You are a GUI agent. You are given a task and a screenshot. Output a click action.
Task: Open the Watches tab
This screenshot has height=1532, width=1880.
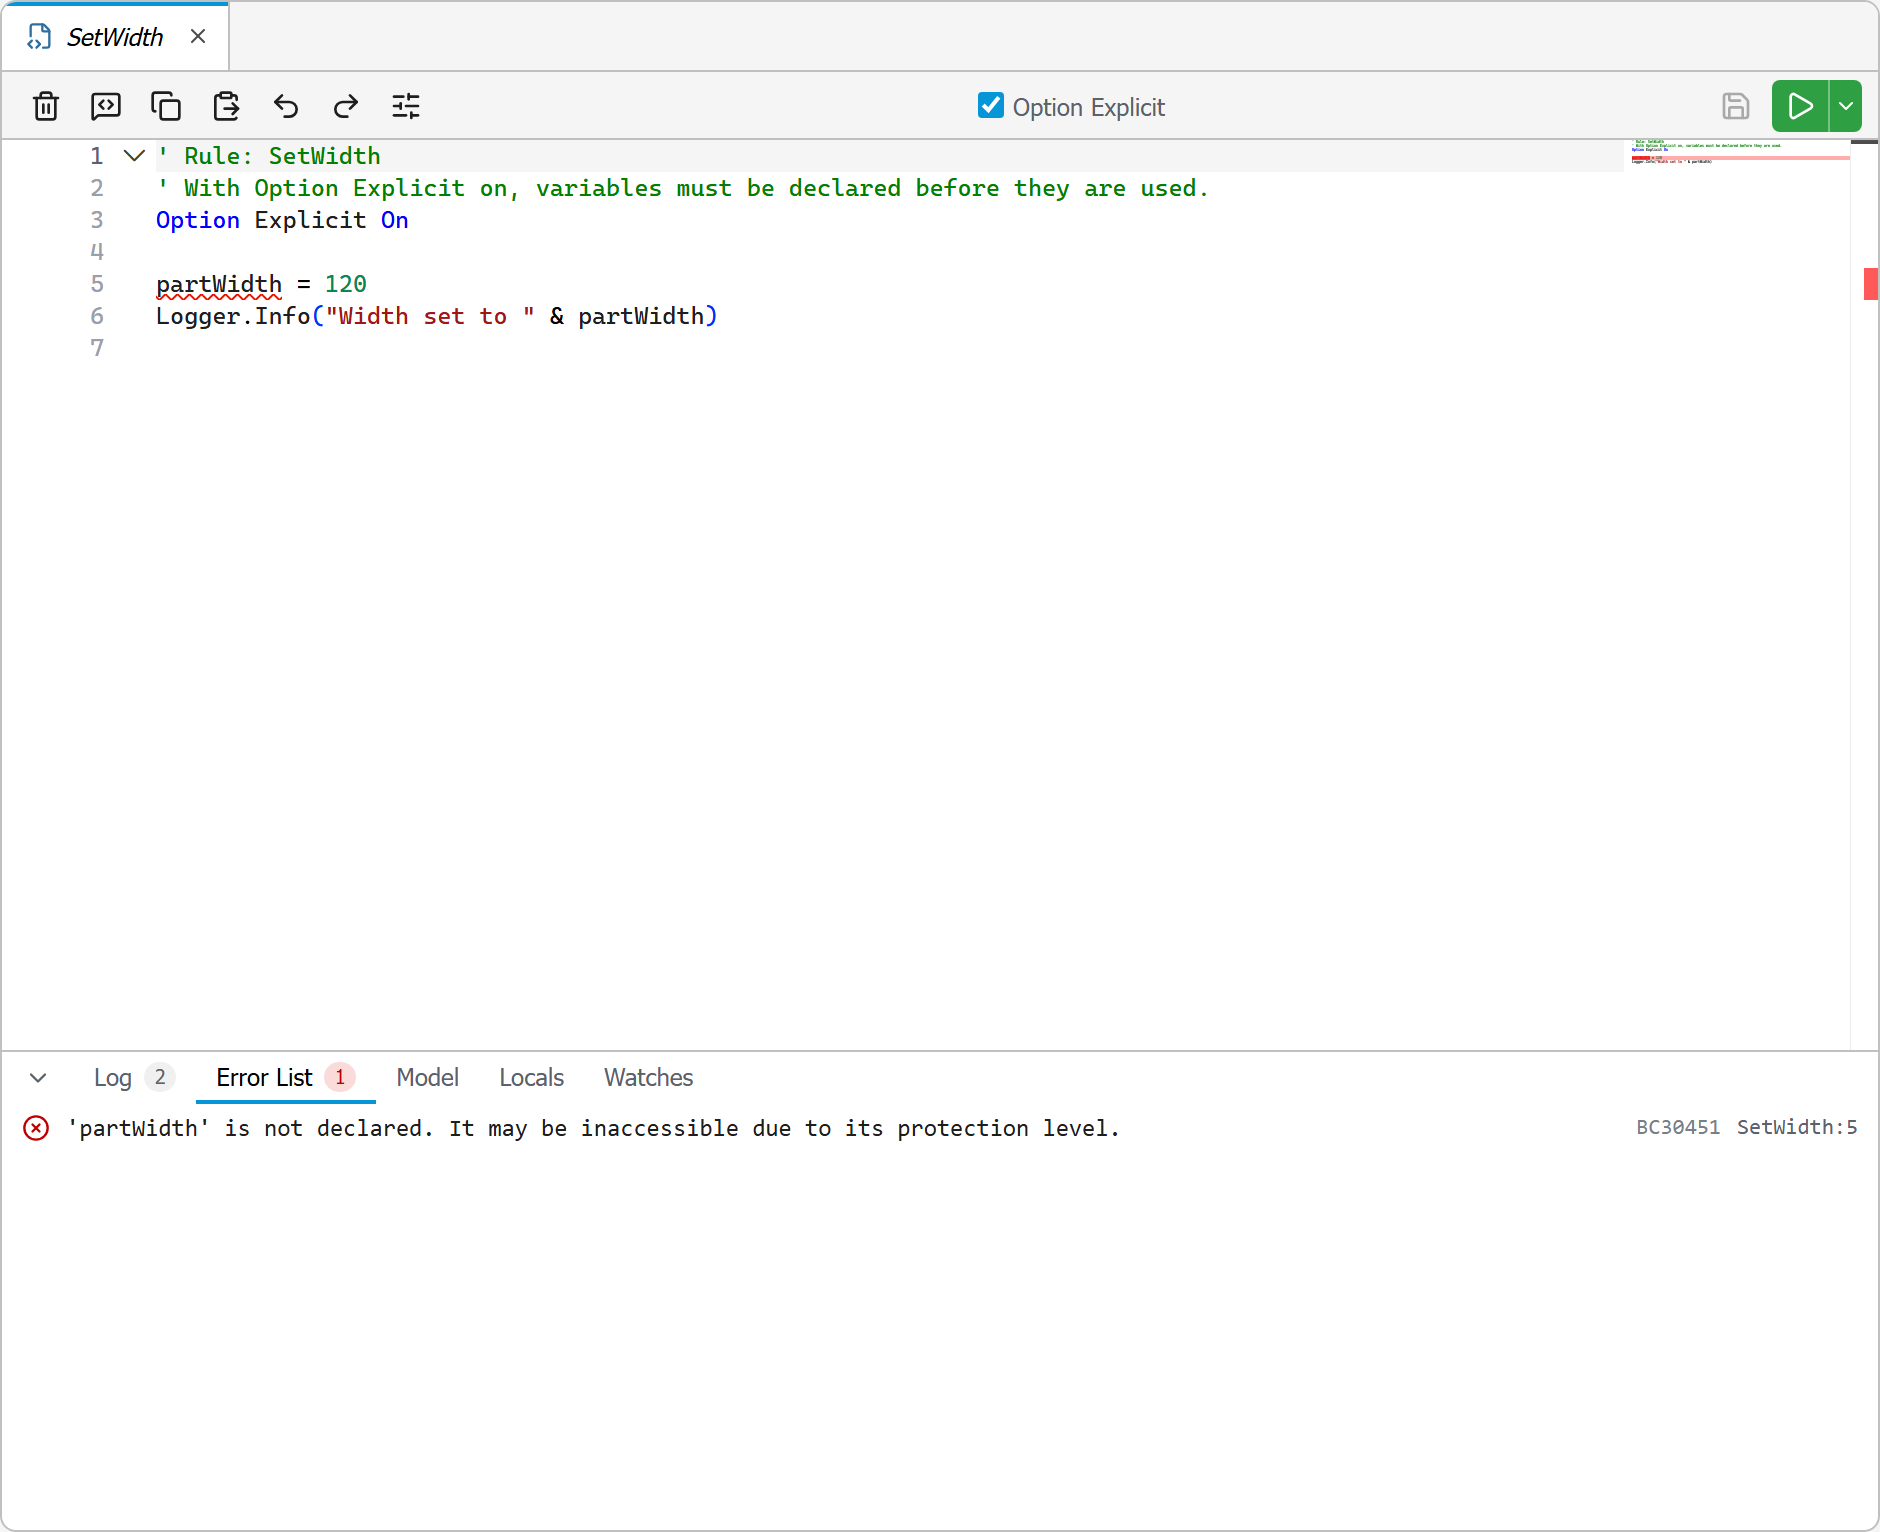[649, 1077]
